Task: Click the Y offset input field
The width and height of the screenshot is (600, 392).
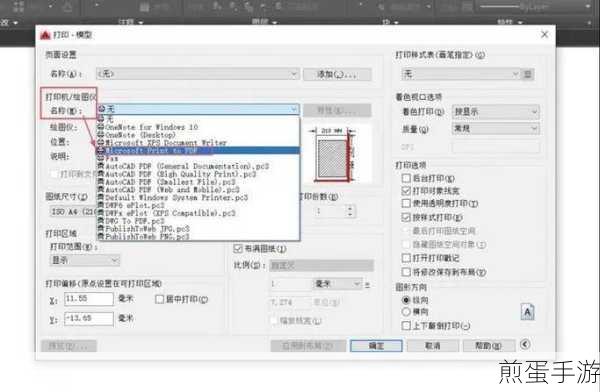Action: (89, 318)
